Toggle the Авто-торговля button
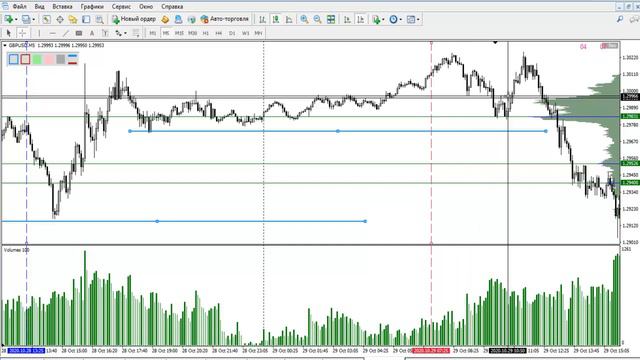Viewport: 640px width, 360px height. 224,19
